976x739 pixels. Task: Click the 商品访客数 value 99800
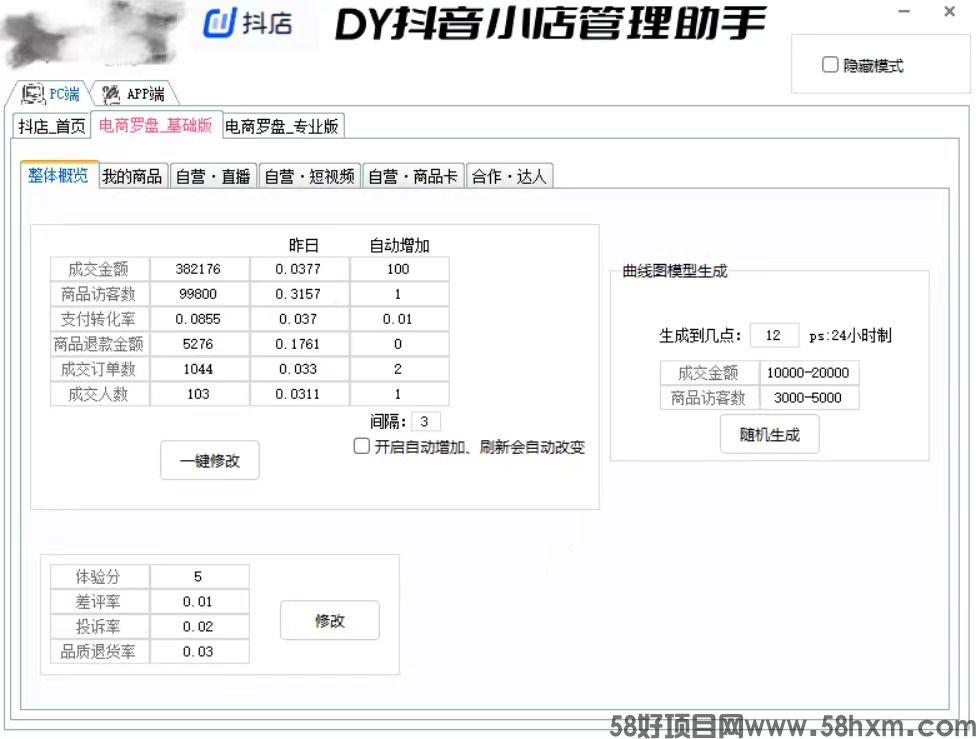point(199,294)
